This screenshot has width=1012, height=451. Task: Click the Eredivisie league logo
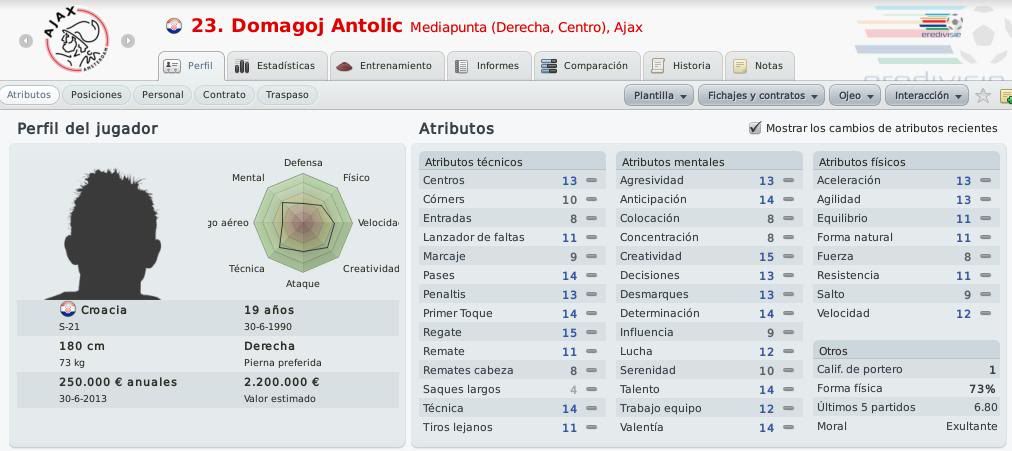click(942, 26)
